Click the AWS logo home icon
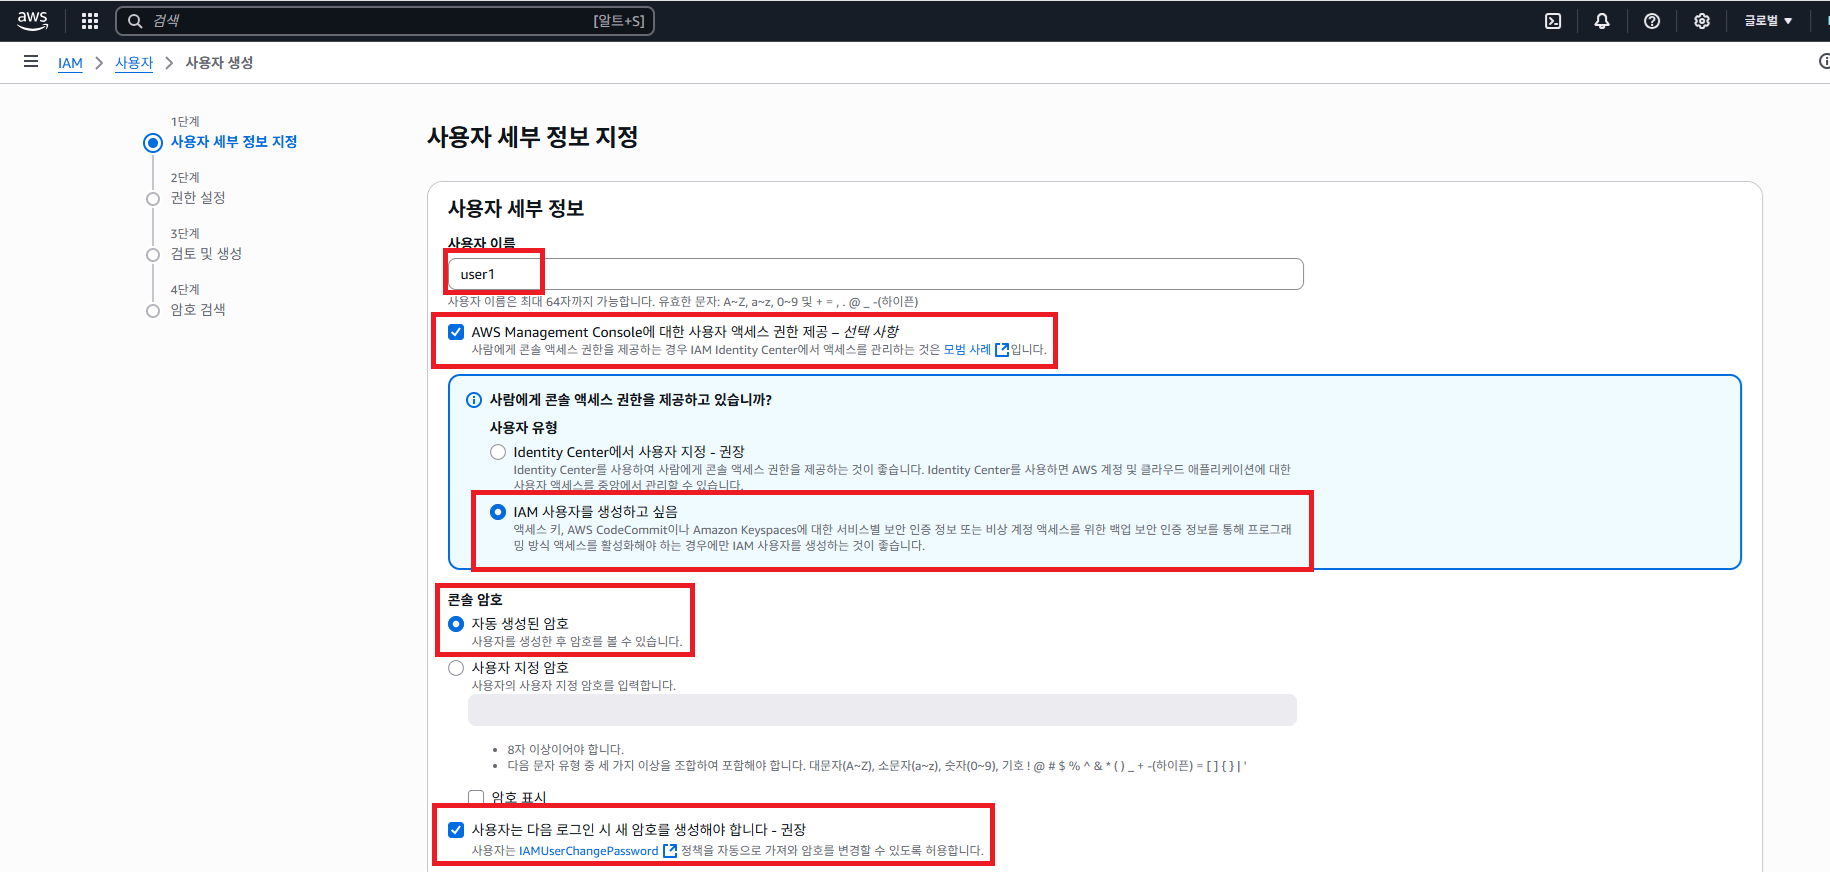1830x872 pixels. (32, 20)
